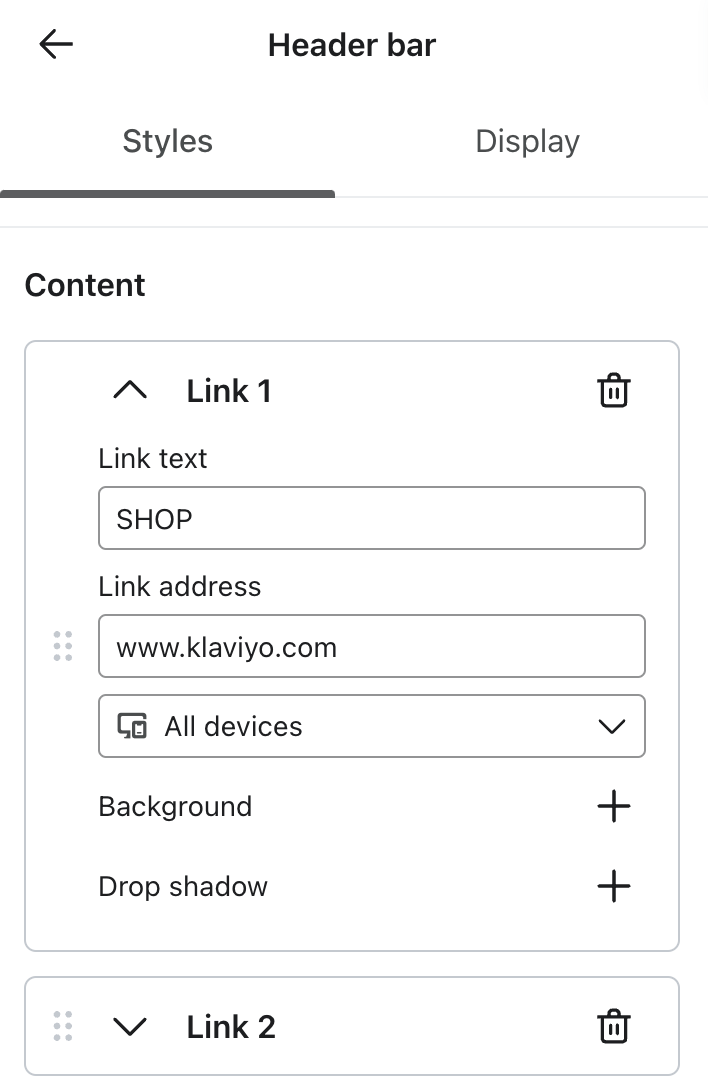Collapse the Link 1 section
The width and height of the screenshot is (708, 1092).
pos(129,390)
